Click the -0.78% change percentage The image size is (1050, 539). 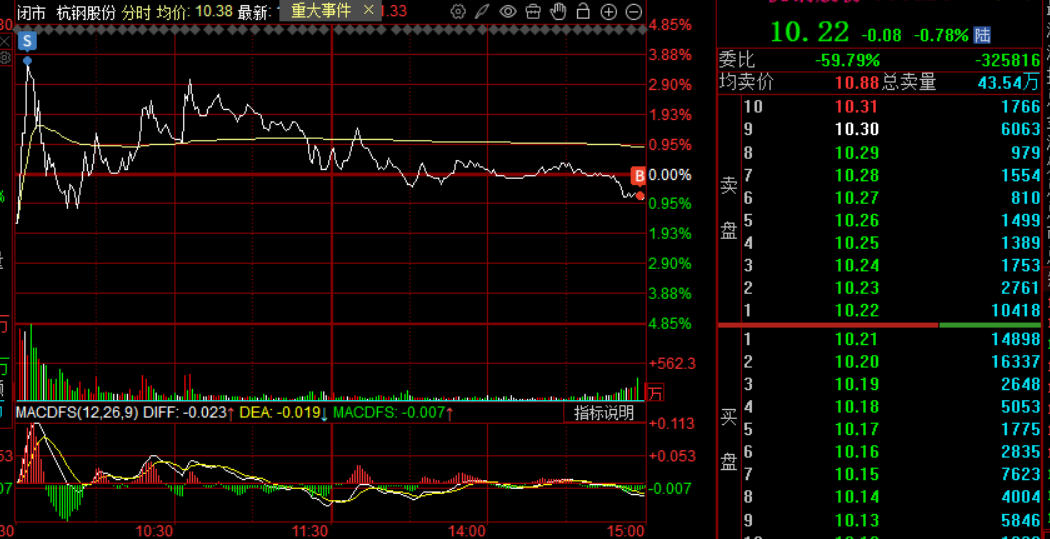click(x=941, y=35)
